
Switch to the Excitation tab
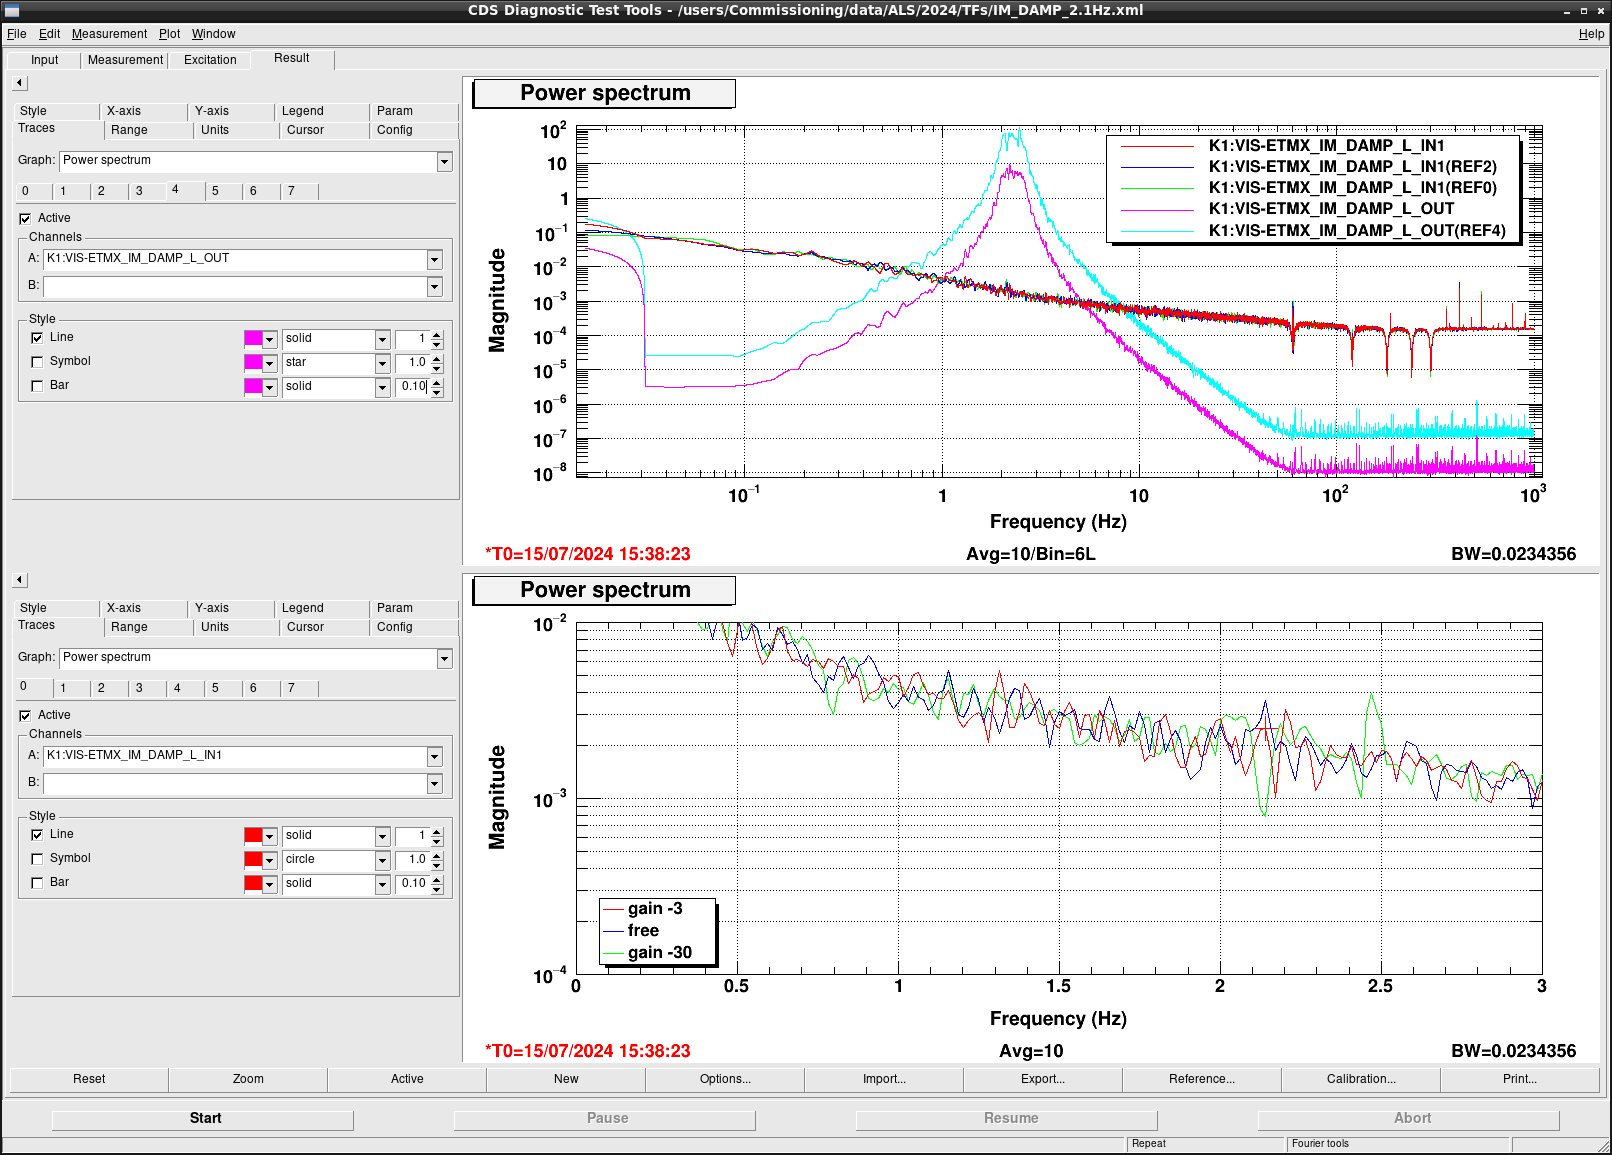(x=210, y=60)
